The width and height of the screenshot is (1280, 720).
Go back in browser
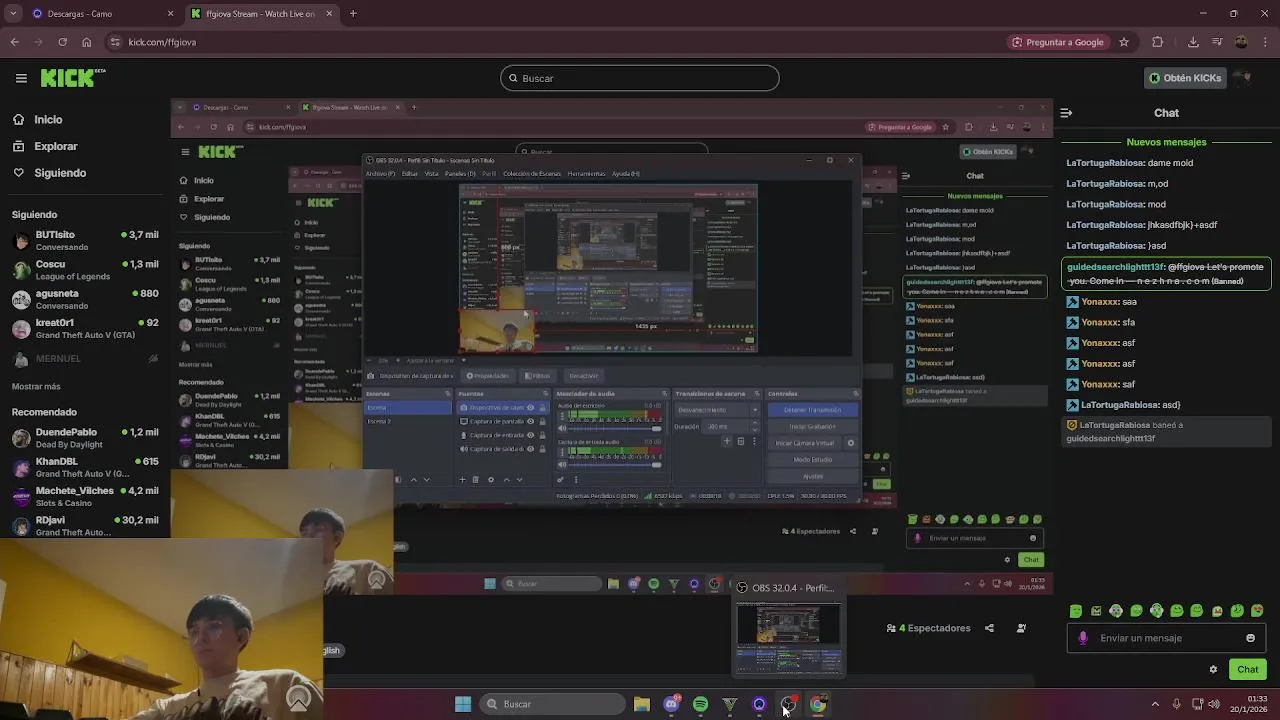[x=14, y=42]
